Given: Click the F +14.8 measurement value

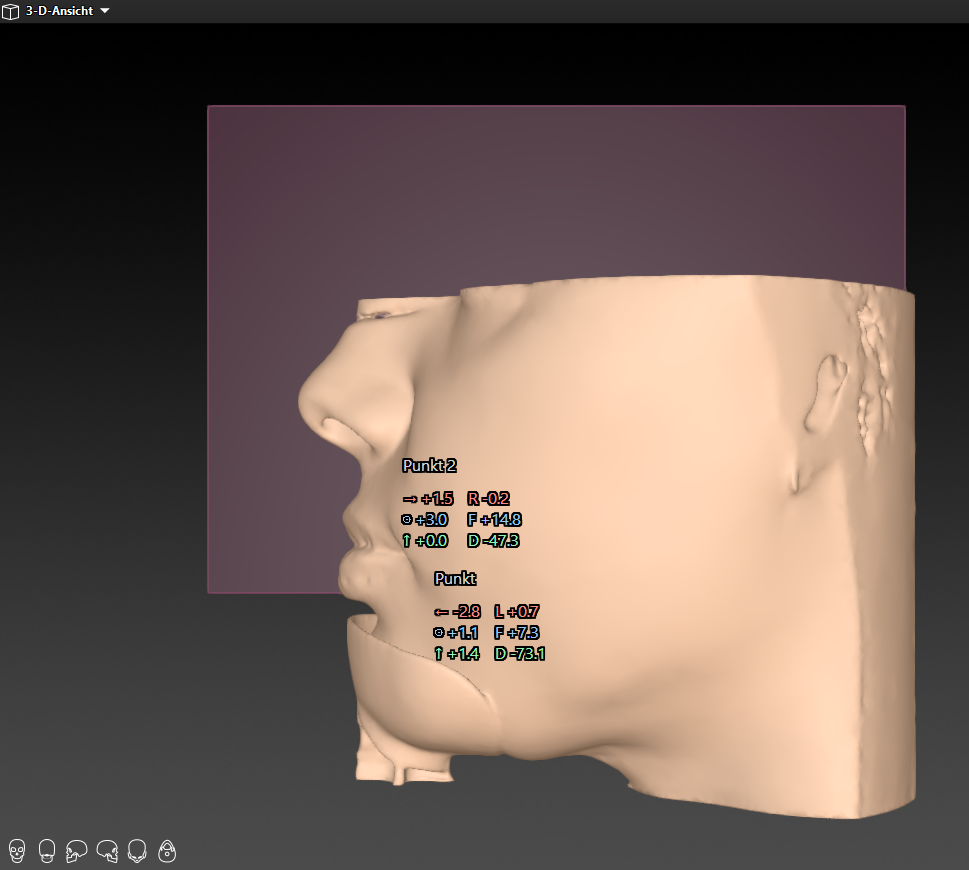Looking at the screenshot, I should point(494,520).
